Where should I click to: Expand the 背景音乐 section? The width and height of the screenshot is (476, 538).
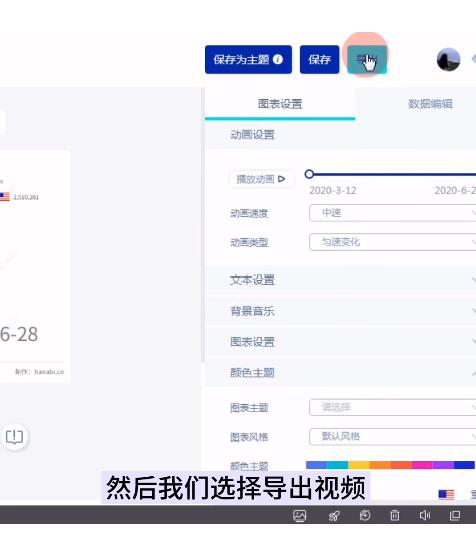coord(340,311)
